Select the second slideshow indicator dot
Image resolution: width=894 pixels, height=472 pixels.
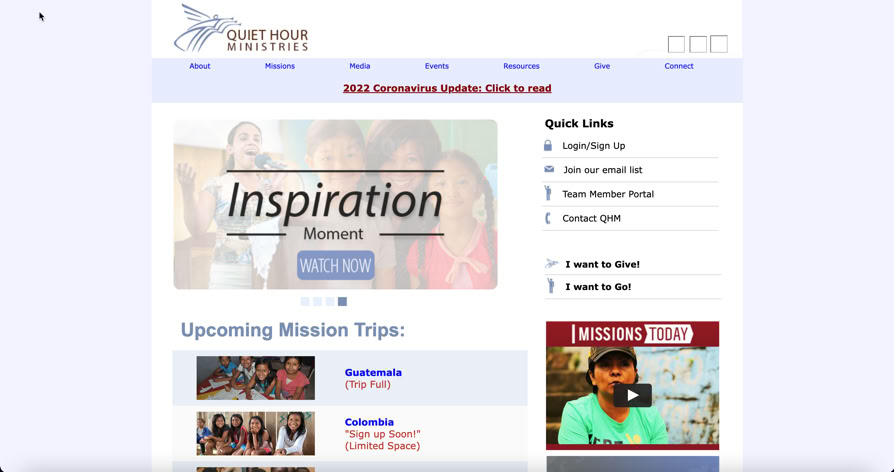pos(318,302)
